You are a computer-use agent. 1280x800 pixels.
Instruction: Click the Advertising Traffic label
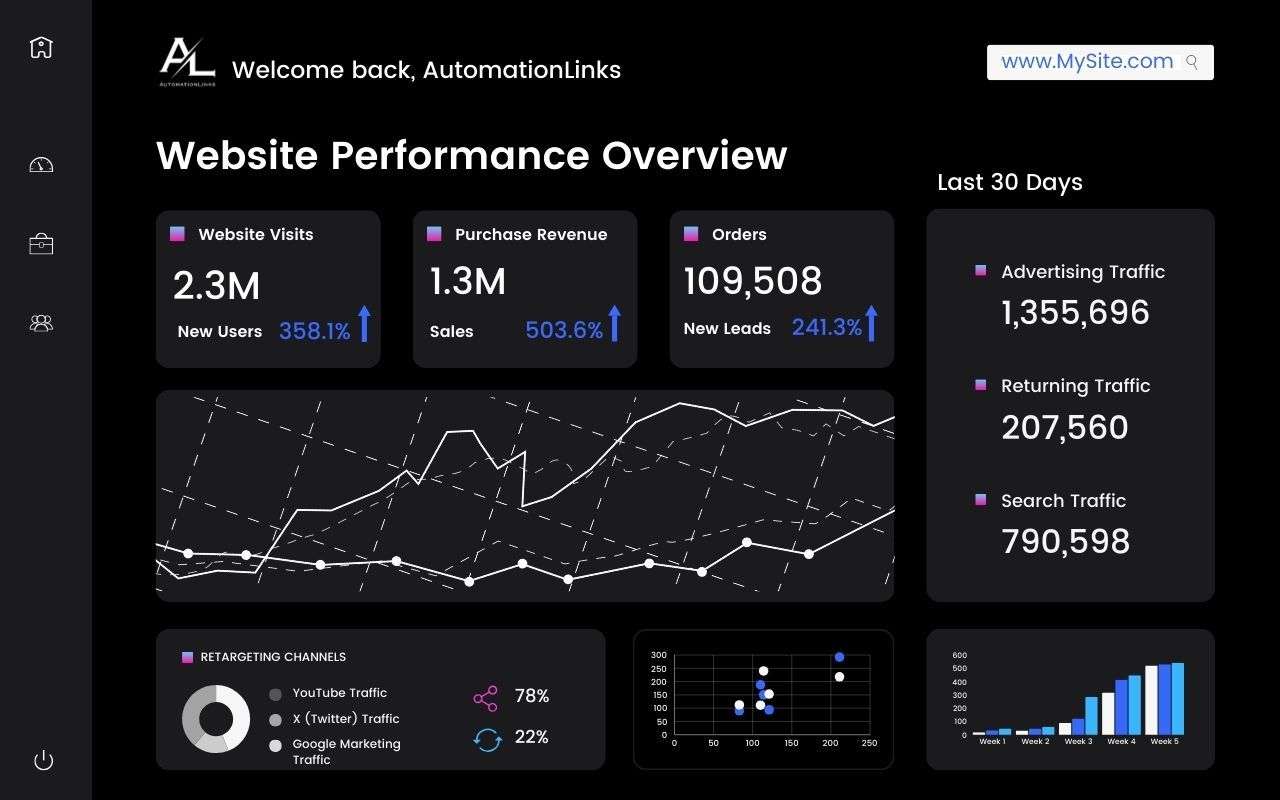click(1083, 272)
